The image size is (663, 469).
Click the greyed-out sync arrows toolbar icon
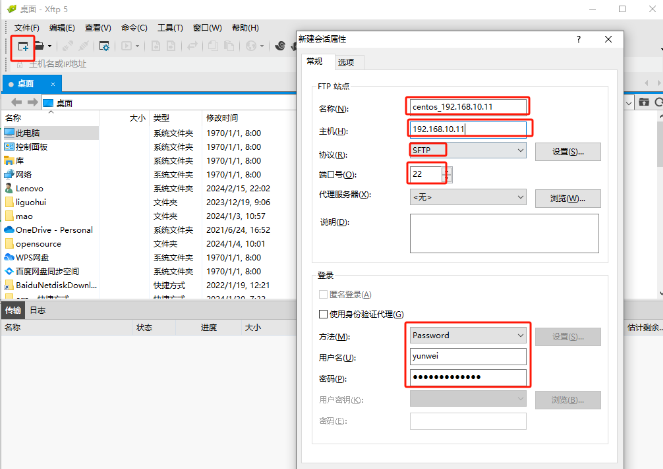pos(192,46)
